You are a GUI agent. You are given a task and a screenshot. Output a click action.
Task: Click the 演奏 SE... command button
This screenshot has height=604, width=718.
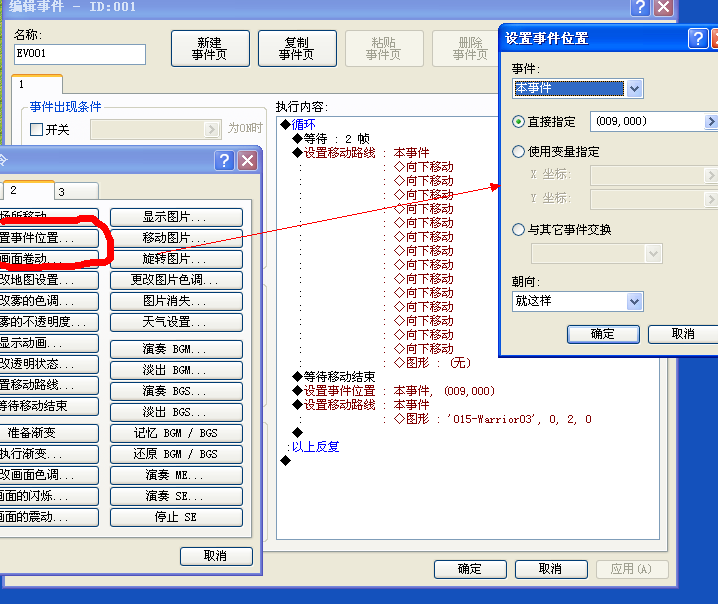point(176,497)
